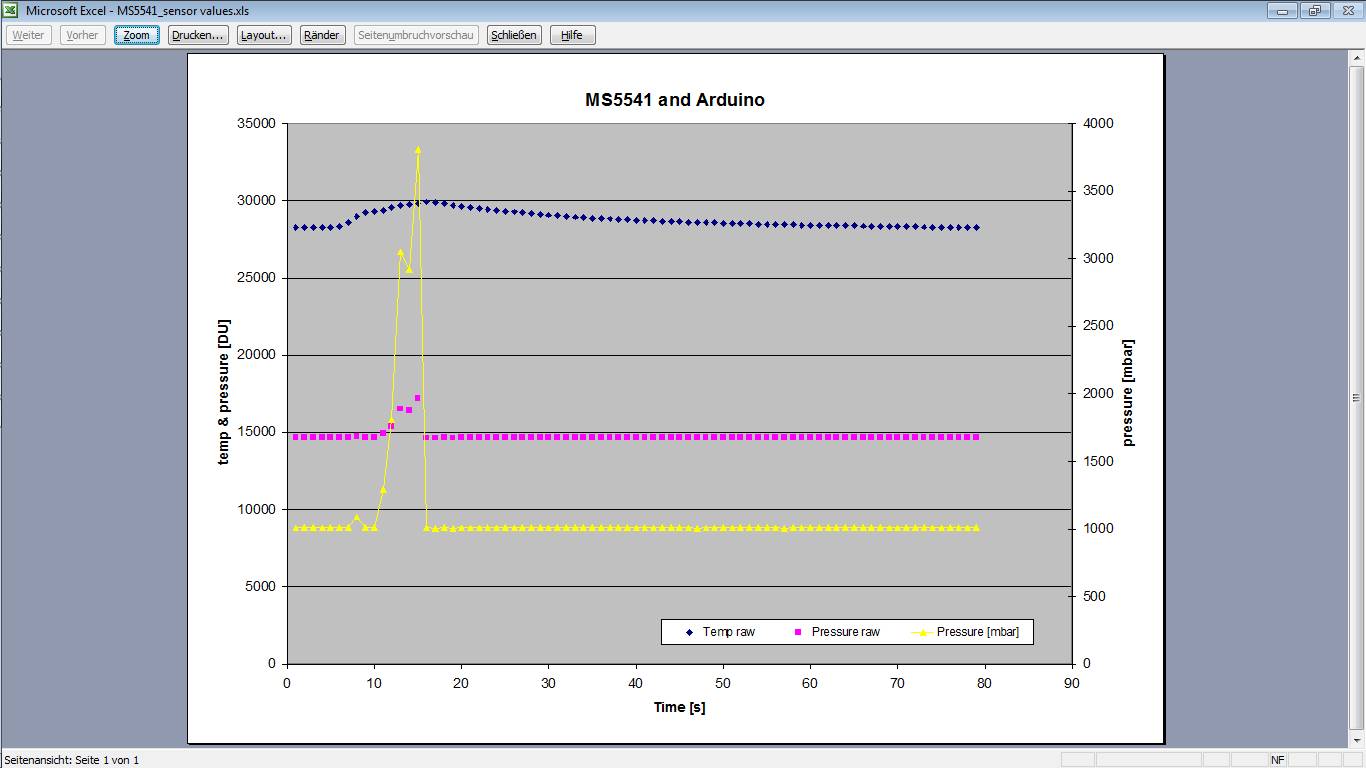
Task: Click 'Pressure [mbar]' legend entry
Action: tap(978, 632)
